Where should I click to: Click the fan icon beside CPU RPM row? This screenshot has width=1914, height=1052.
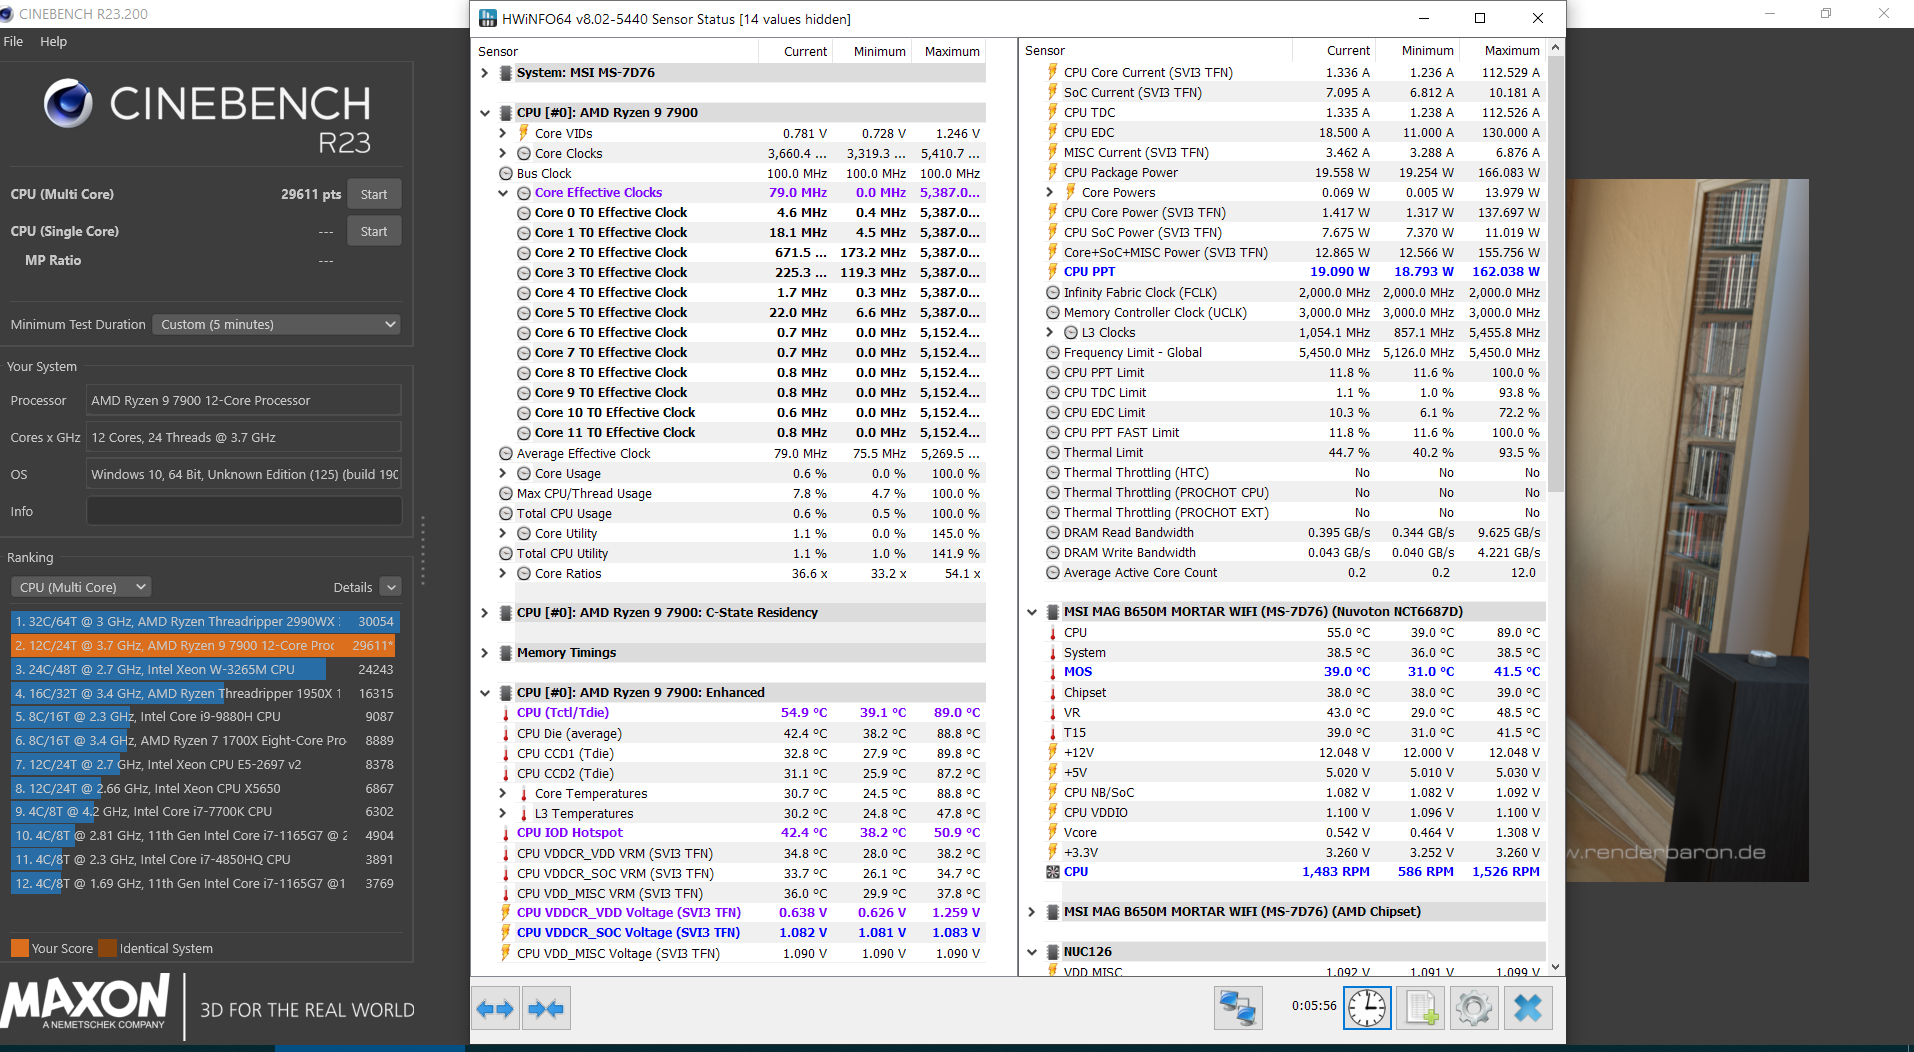1052,872
